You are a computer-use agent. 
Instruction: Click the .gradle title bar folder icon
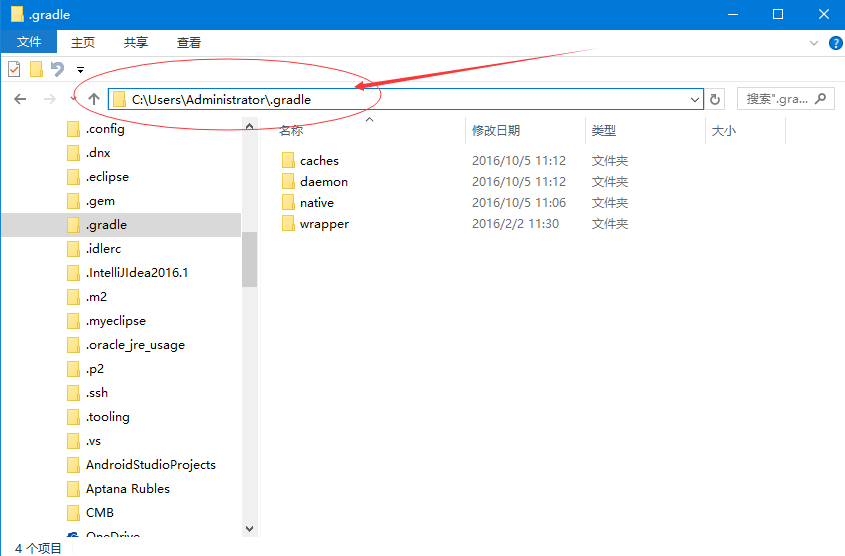click(x=17, y=14)
